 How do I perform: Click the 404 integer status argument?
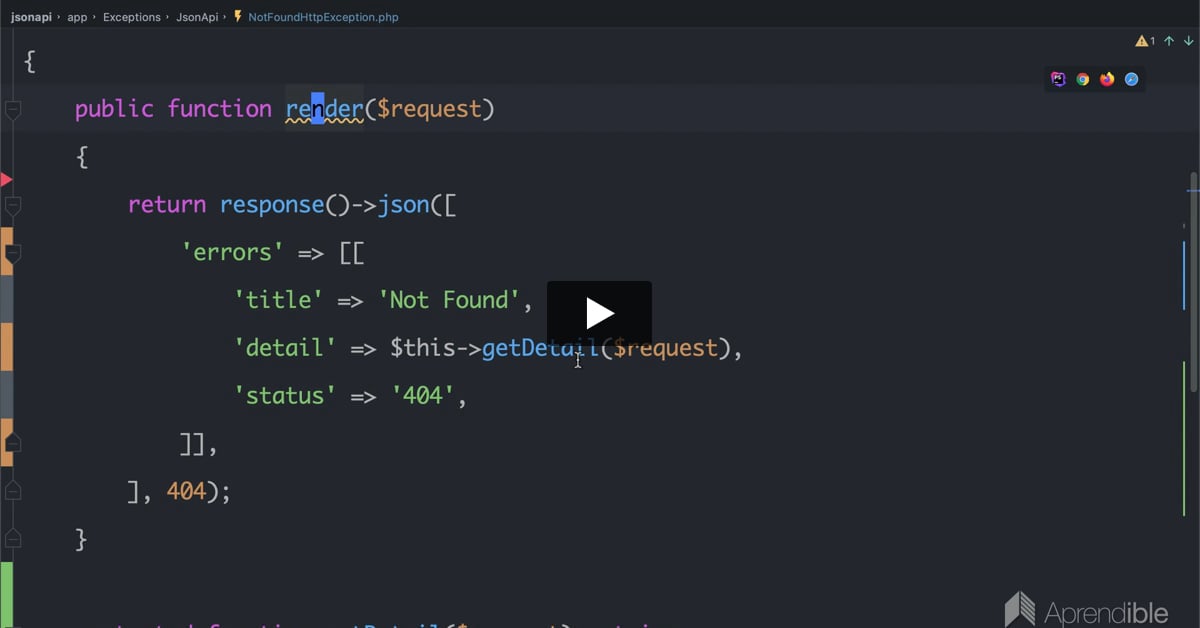click(186, 492)
